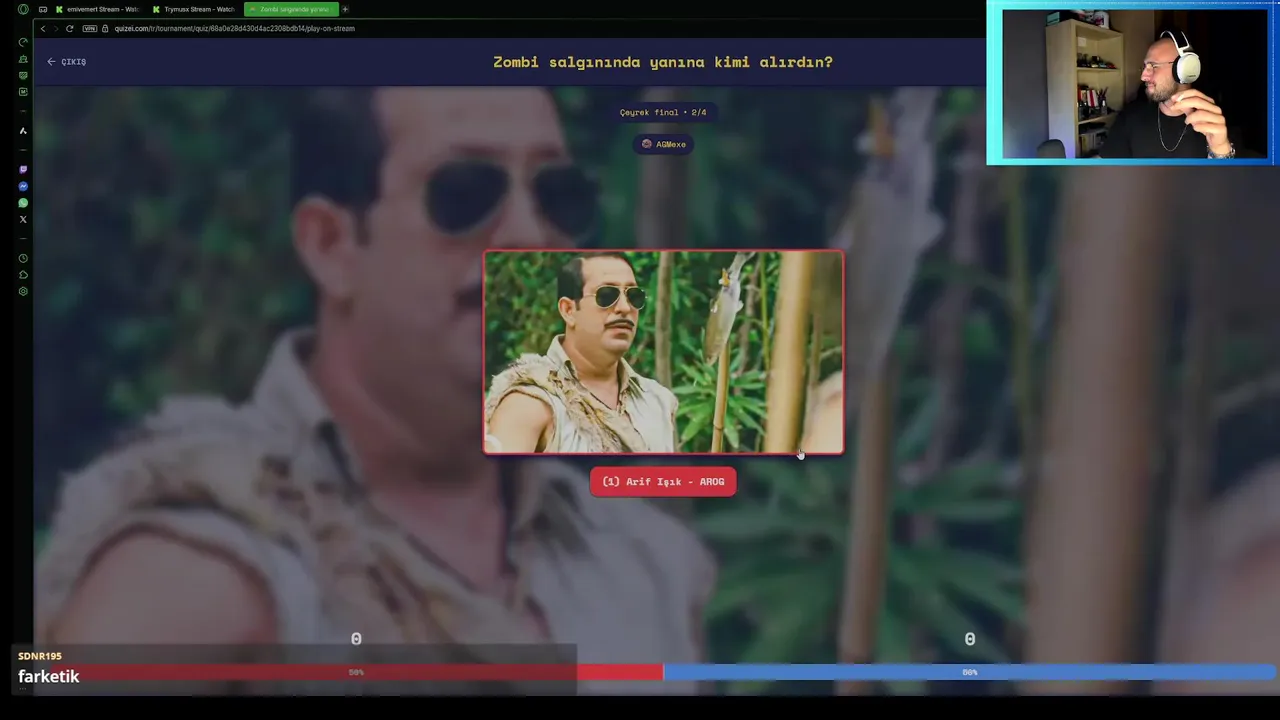
Task: Open the workspaces/tab islands icon in tab bar
Action: 42,9
